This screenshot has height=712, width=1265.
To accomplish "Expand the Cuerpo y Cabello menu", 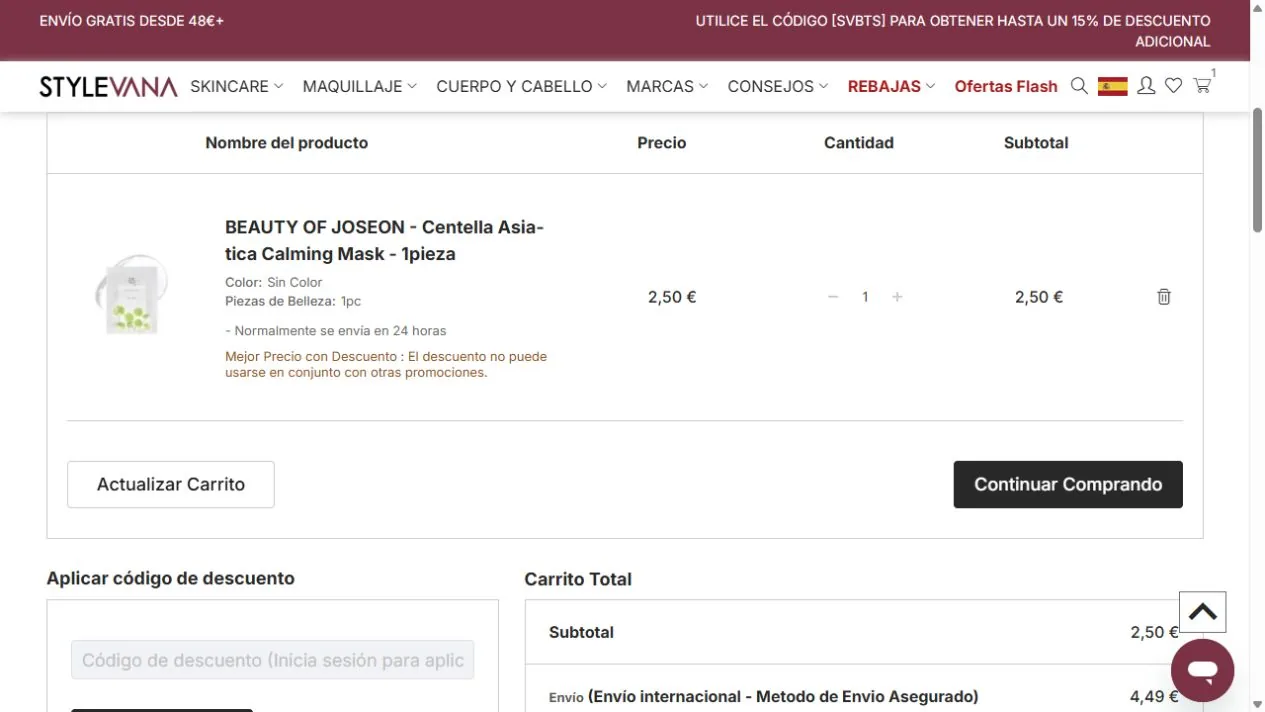I will tap(522, 87).
